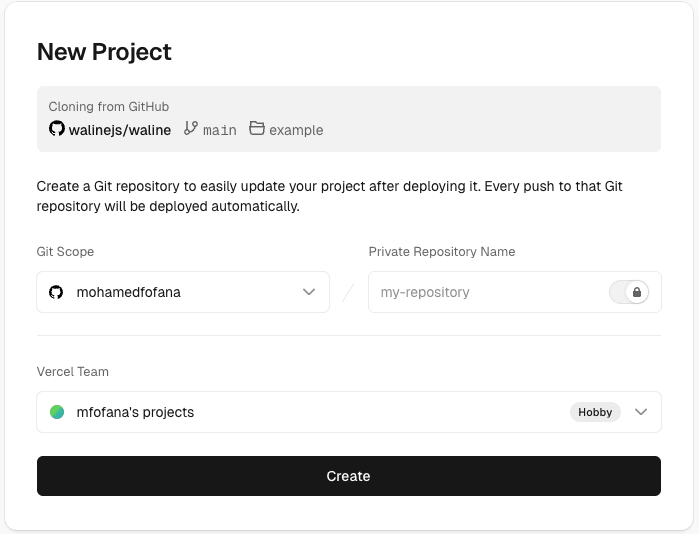Click the green team avatar circle
699x534 pixels.
57,412
